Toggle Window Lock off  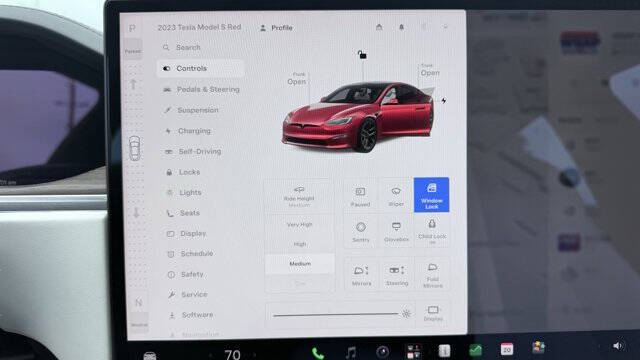(431, 195)
